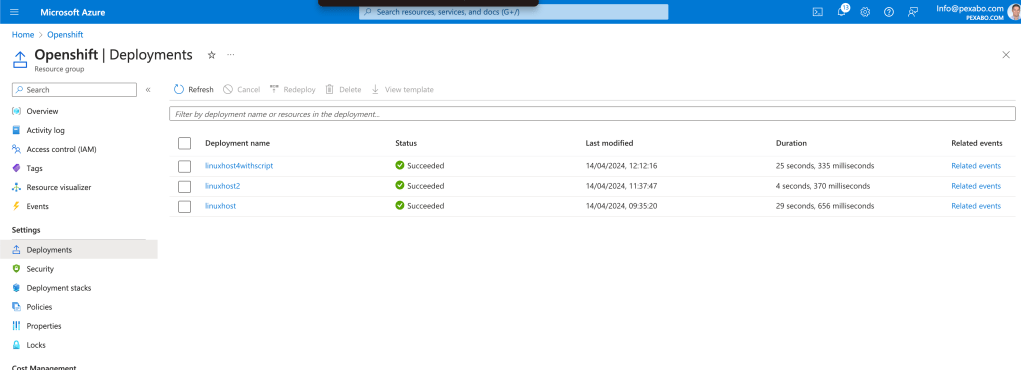The width and height of the screenshot is (1021, 370).
Task: Sort by Duration column header
Action: (791, 143)
